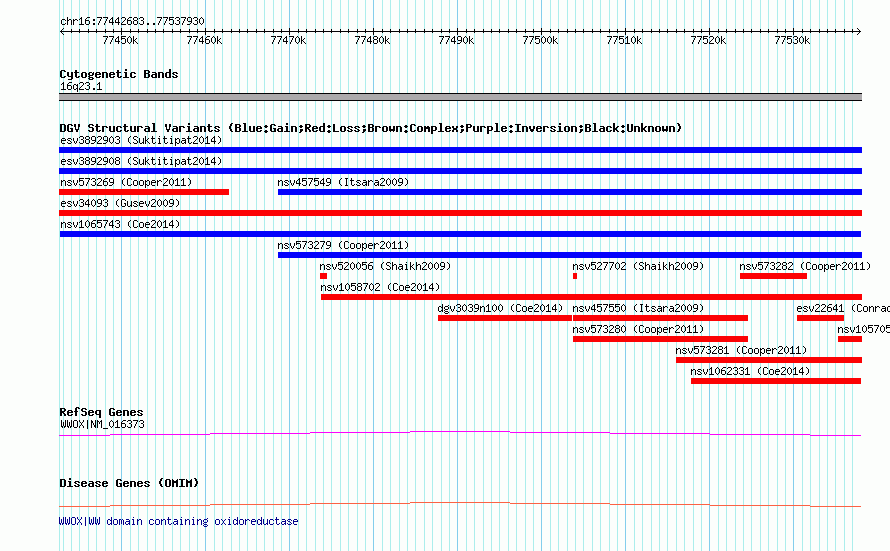This screenshot has height=551, width=890.
Task: Select the esv34093 red loss bar
Action: click(460, 213)
